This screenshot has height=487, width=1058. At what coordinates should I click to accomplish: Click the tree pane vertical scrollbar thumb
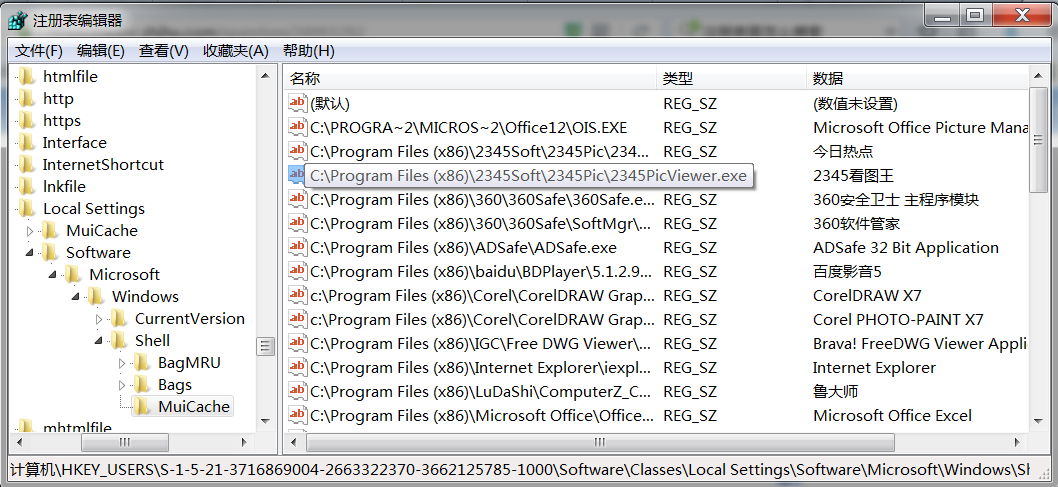(x=266, y=347)
